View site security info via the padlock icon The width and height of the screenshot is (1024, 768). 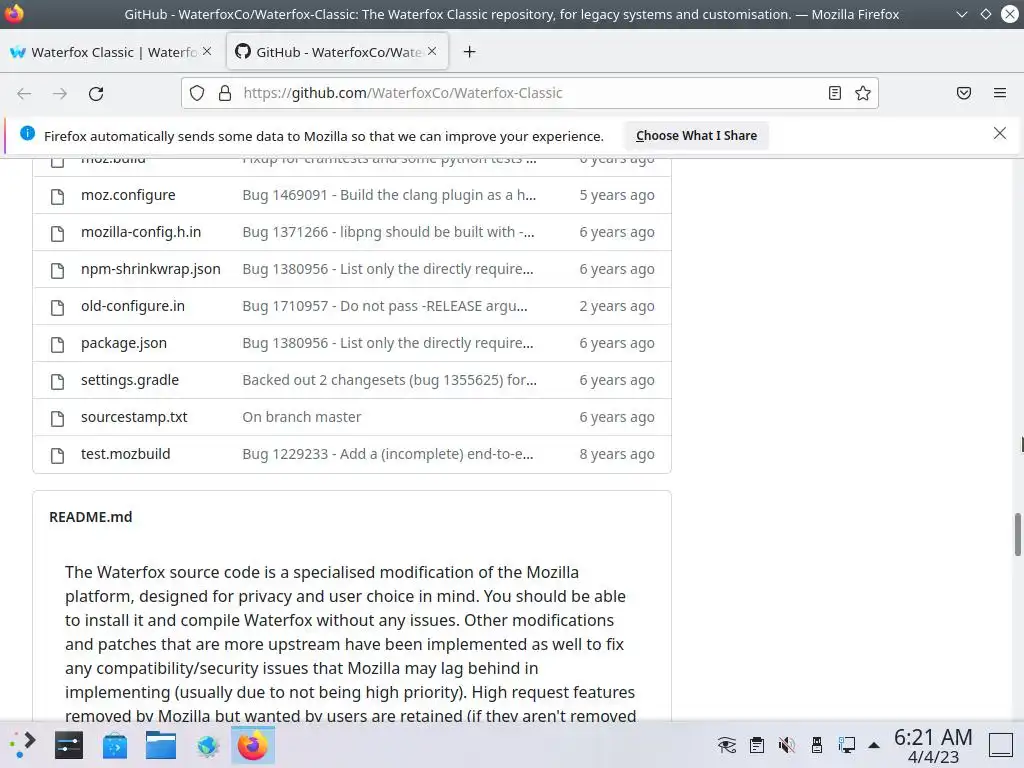(225, 93)
